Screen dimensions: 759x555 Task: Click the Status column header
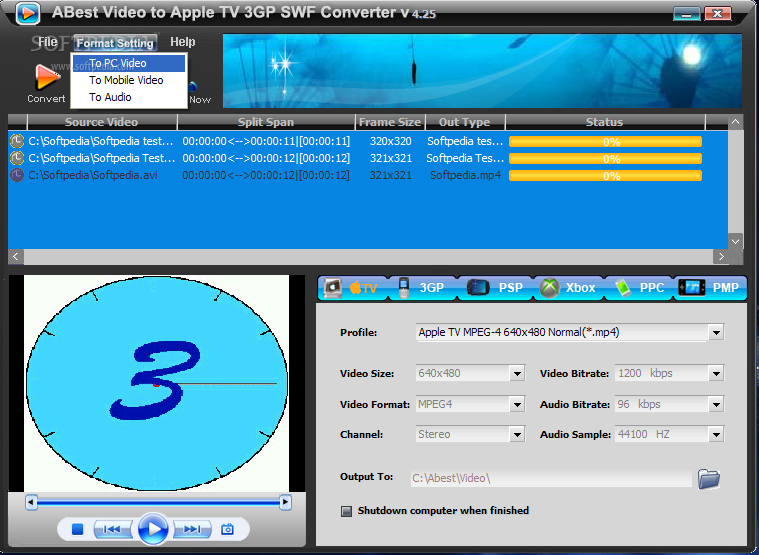coord(605,122)
